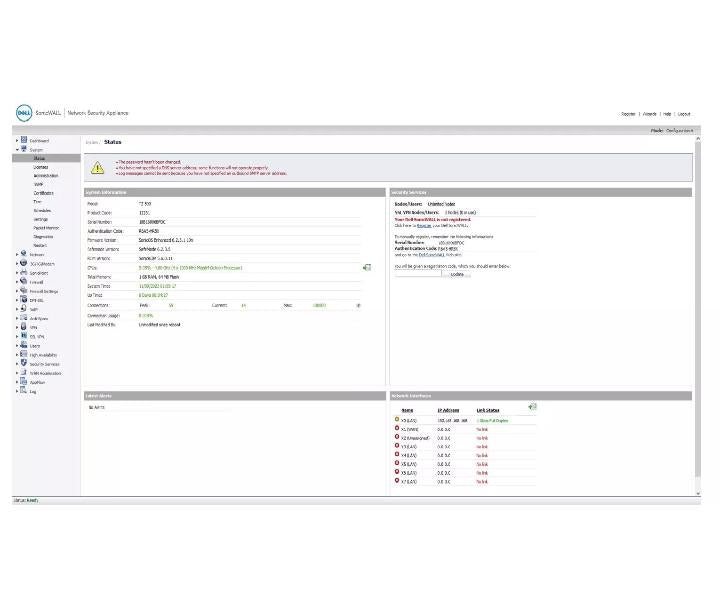Click the VPN icon in the sidebar

coord(24,326)
